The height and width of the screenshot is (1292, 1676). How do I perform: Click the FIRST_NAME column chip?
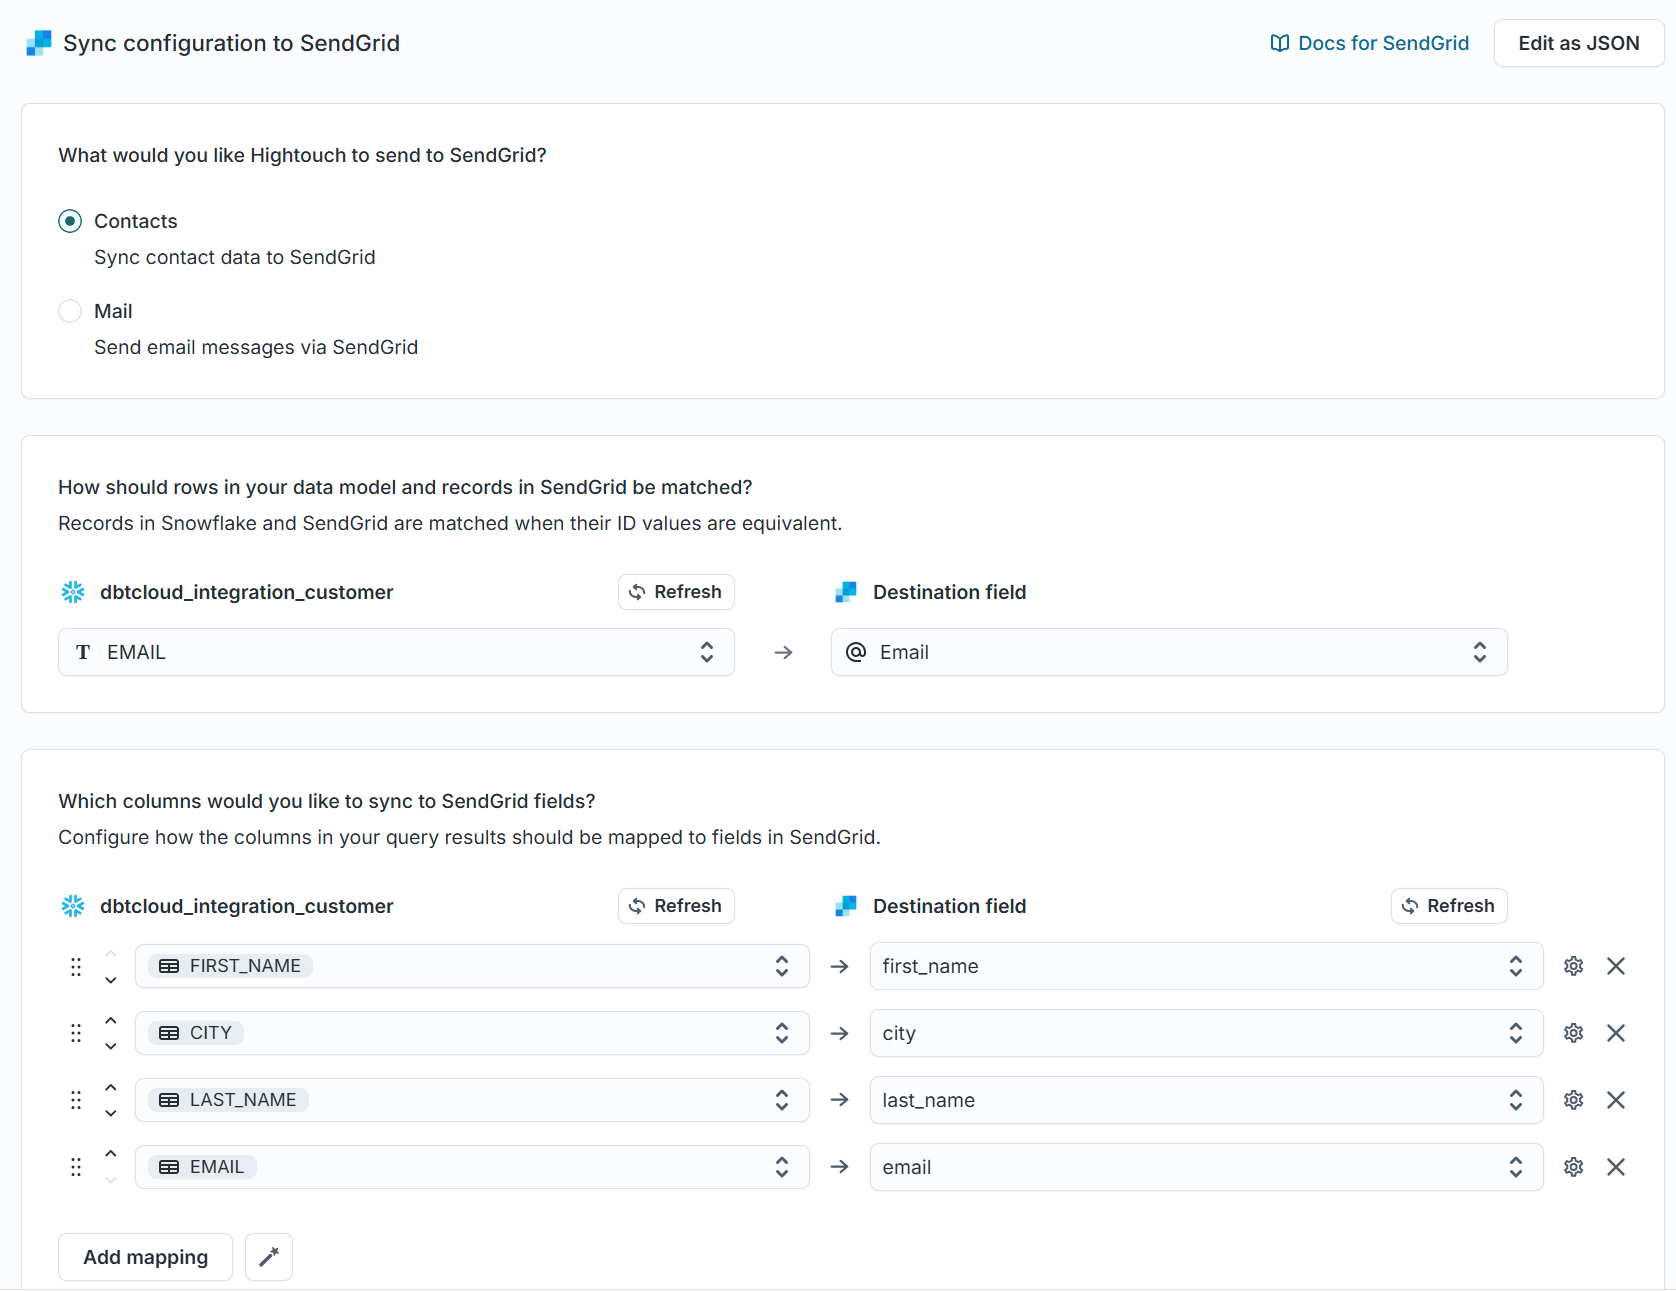coord(231,966)
